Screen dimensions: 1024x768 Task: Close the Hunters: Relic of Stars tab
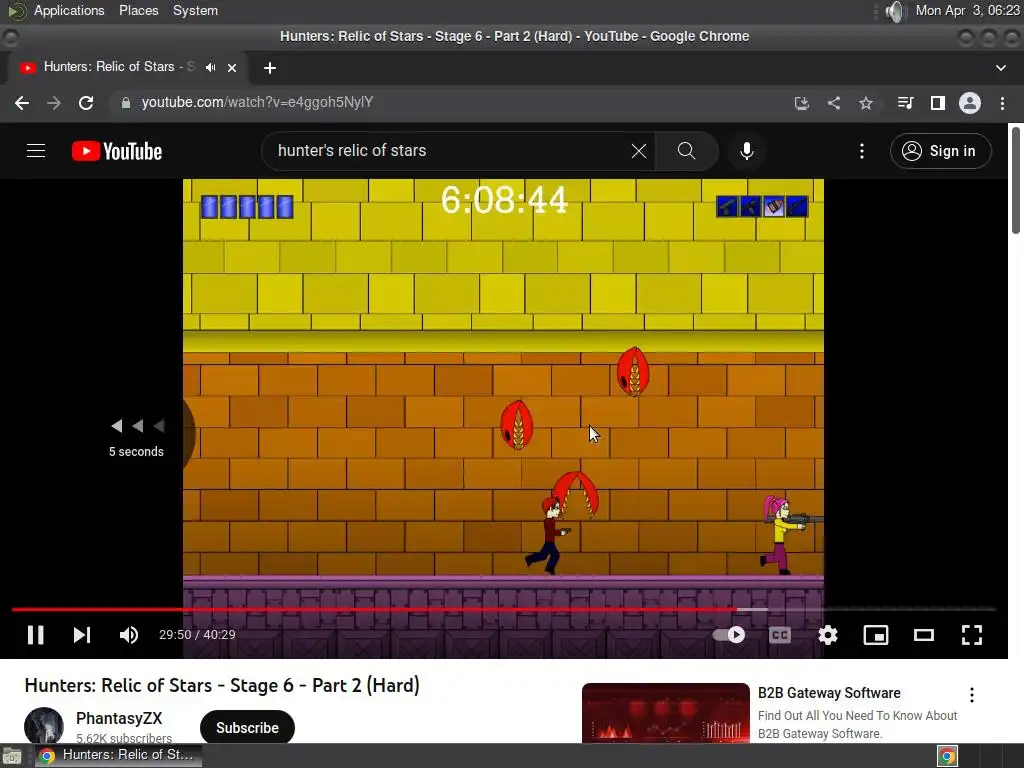(232, 67)
